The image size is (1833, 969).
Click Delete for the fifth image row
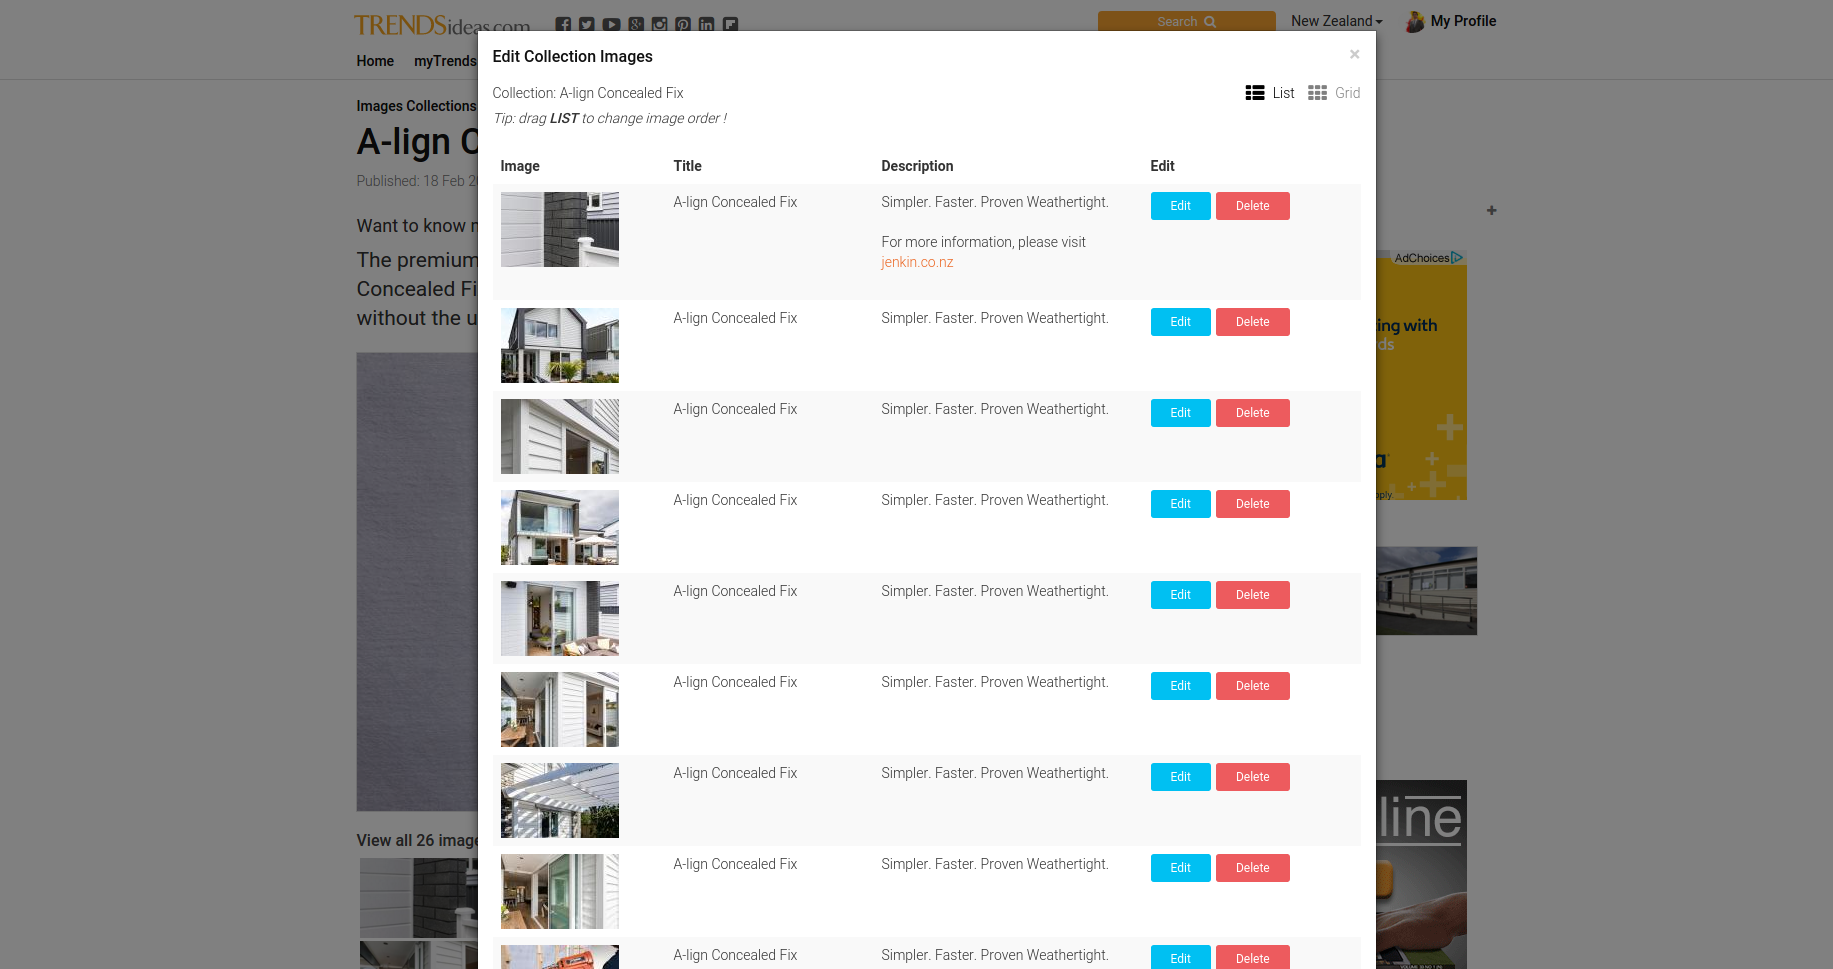coord(1253,595)
